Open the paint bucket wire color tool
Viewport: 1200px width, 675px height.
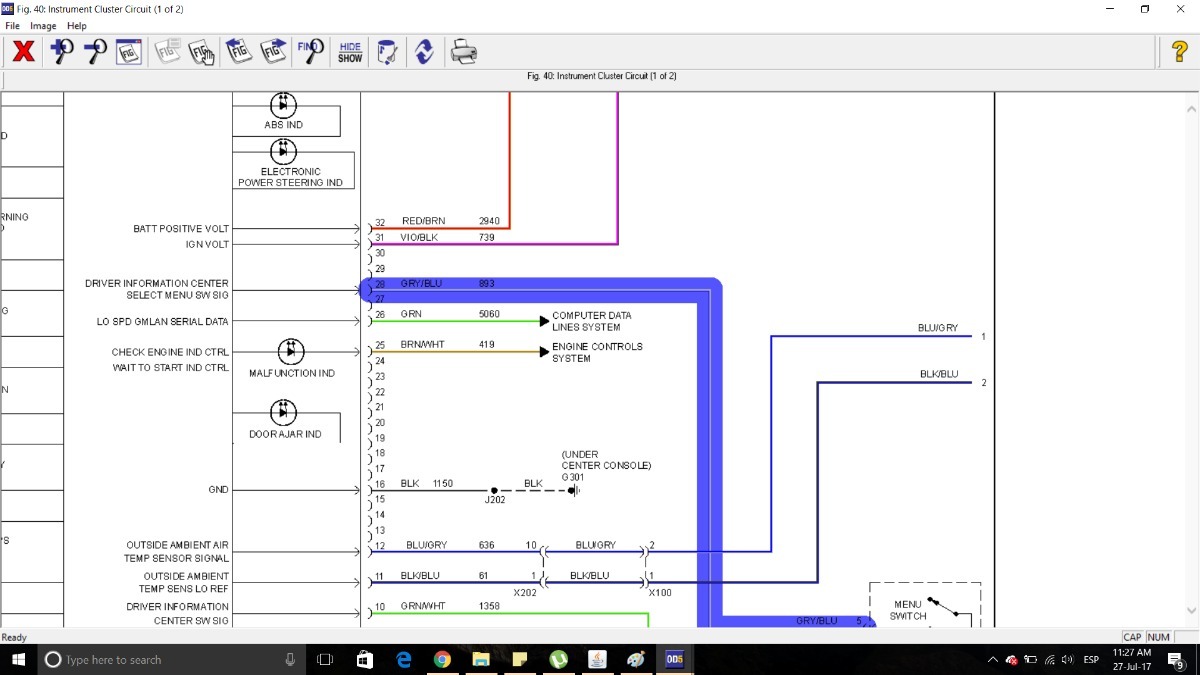click(x=386, y=51)
